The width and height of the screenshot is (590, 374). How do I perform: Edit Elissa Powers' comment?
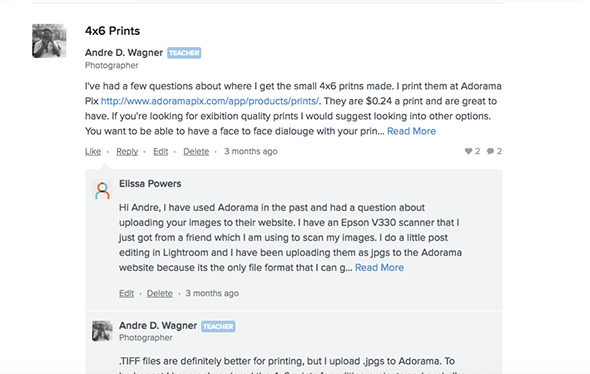click(126, 293)
